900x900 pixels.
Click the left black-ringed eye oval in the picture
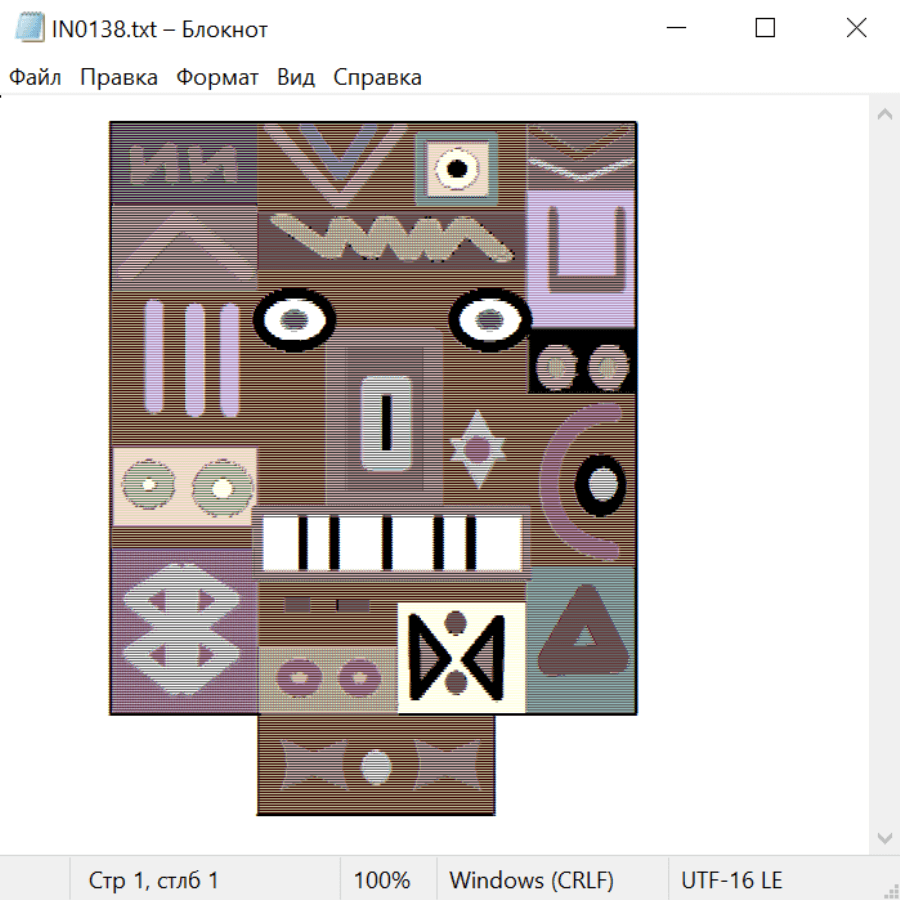pyautogui.click(x=294, y=320)
